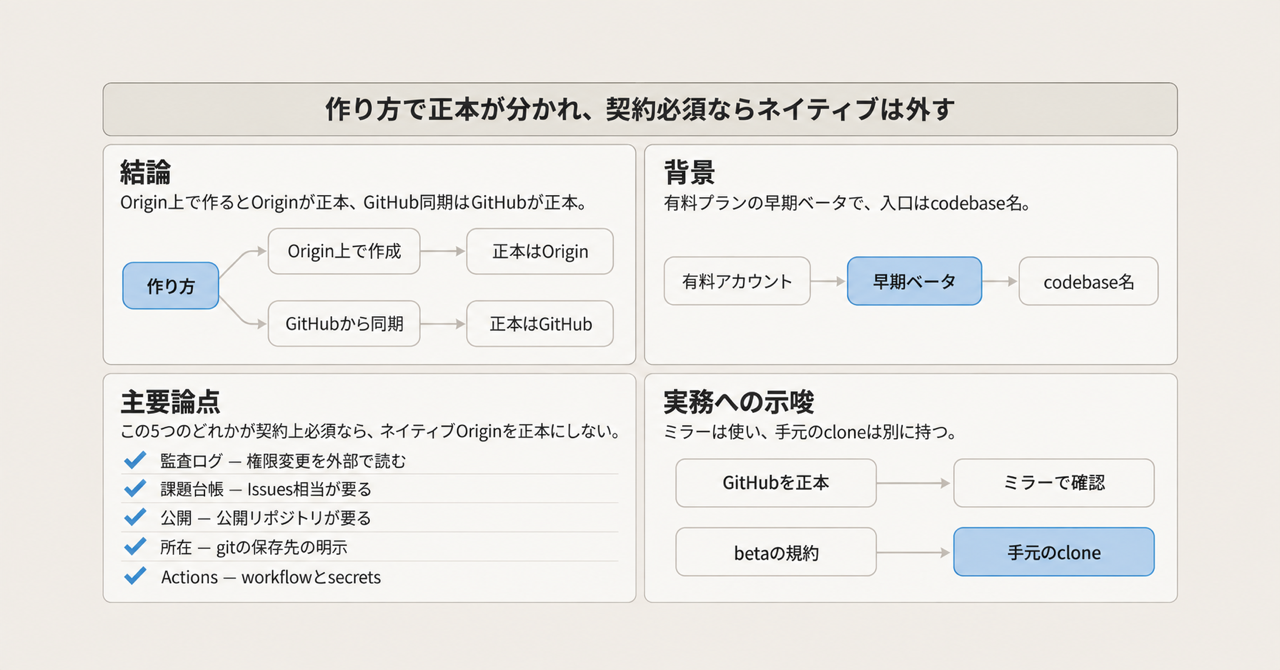
Task: Click the 背景 heading
Action: click(690, 172)
